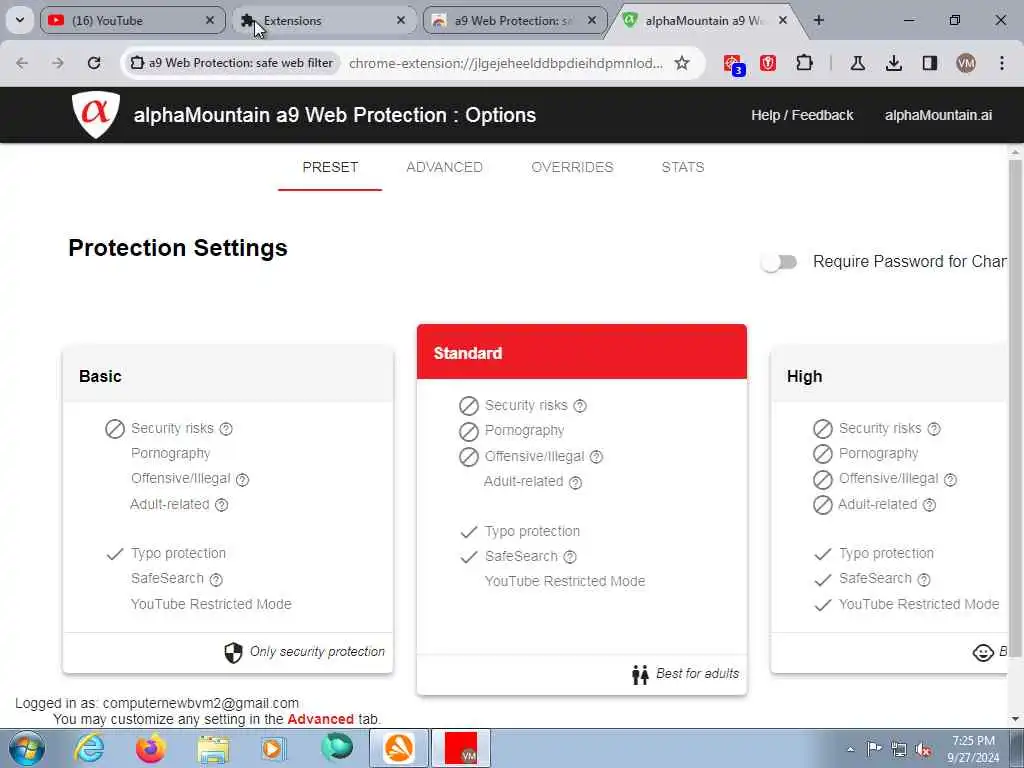This screenshot has height=768, width=1024.
Task: Open help for High Security risks
Action: (x=934, y=429)
